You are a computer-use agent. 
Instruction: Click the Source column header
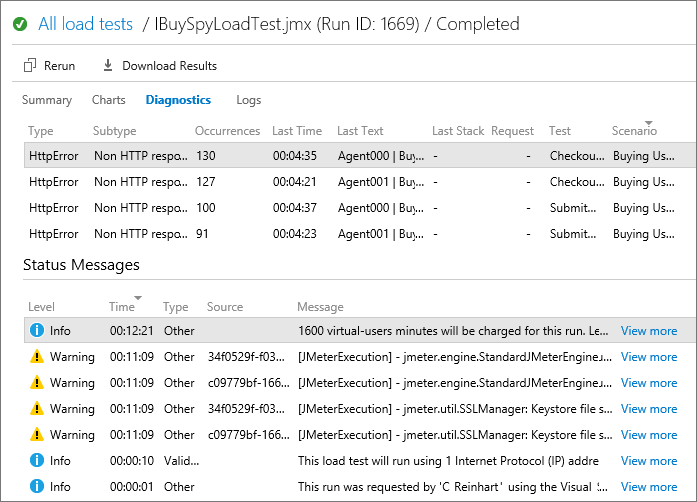click(x=225, y=307)
